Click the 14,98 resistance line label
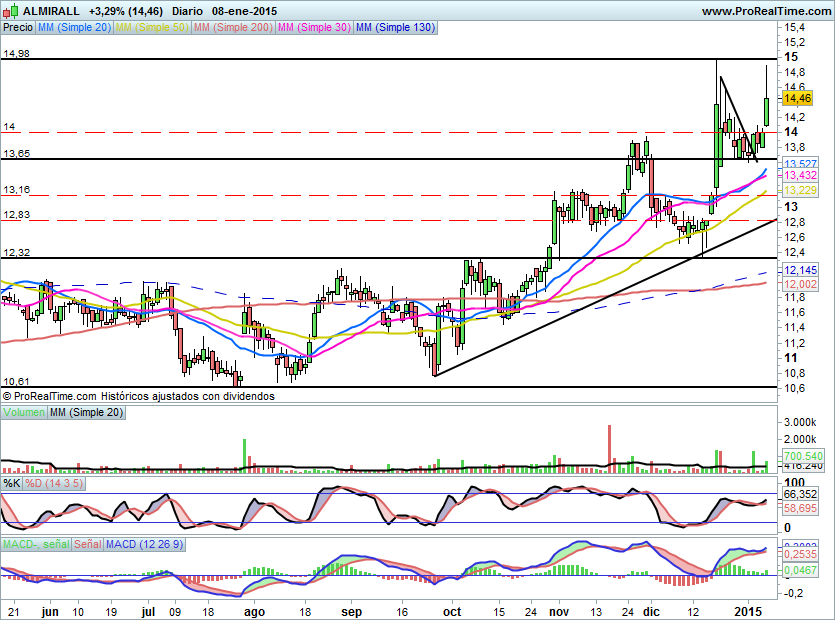The width and height of the screenshot is (835, 620). (x=16, y=55)
